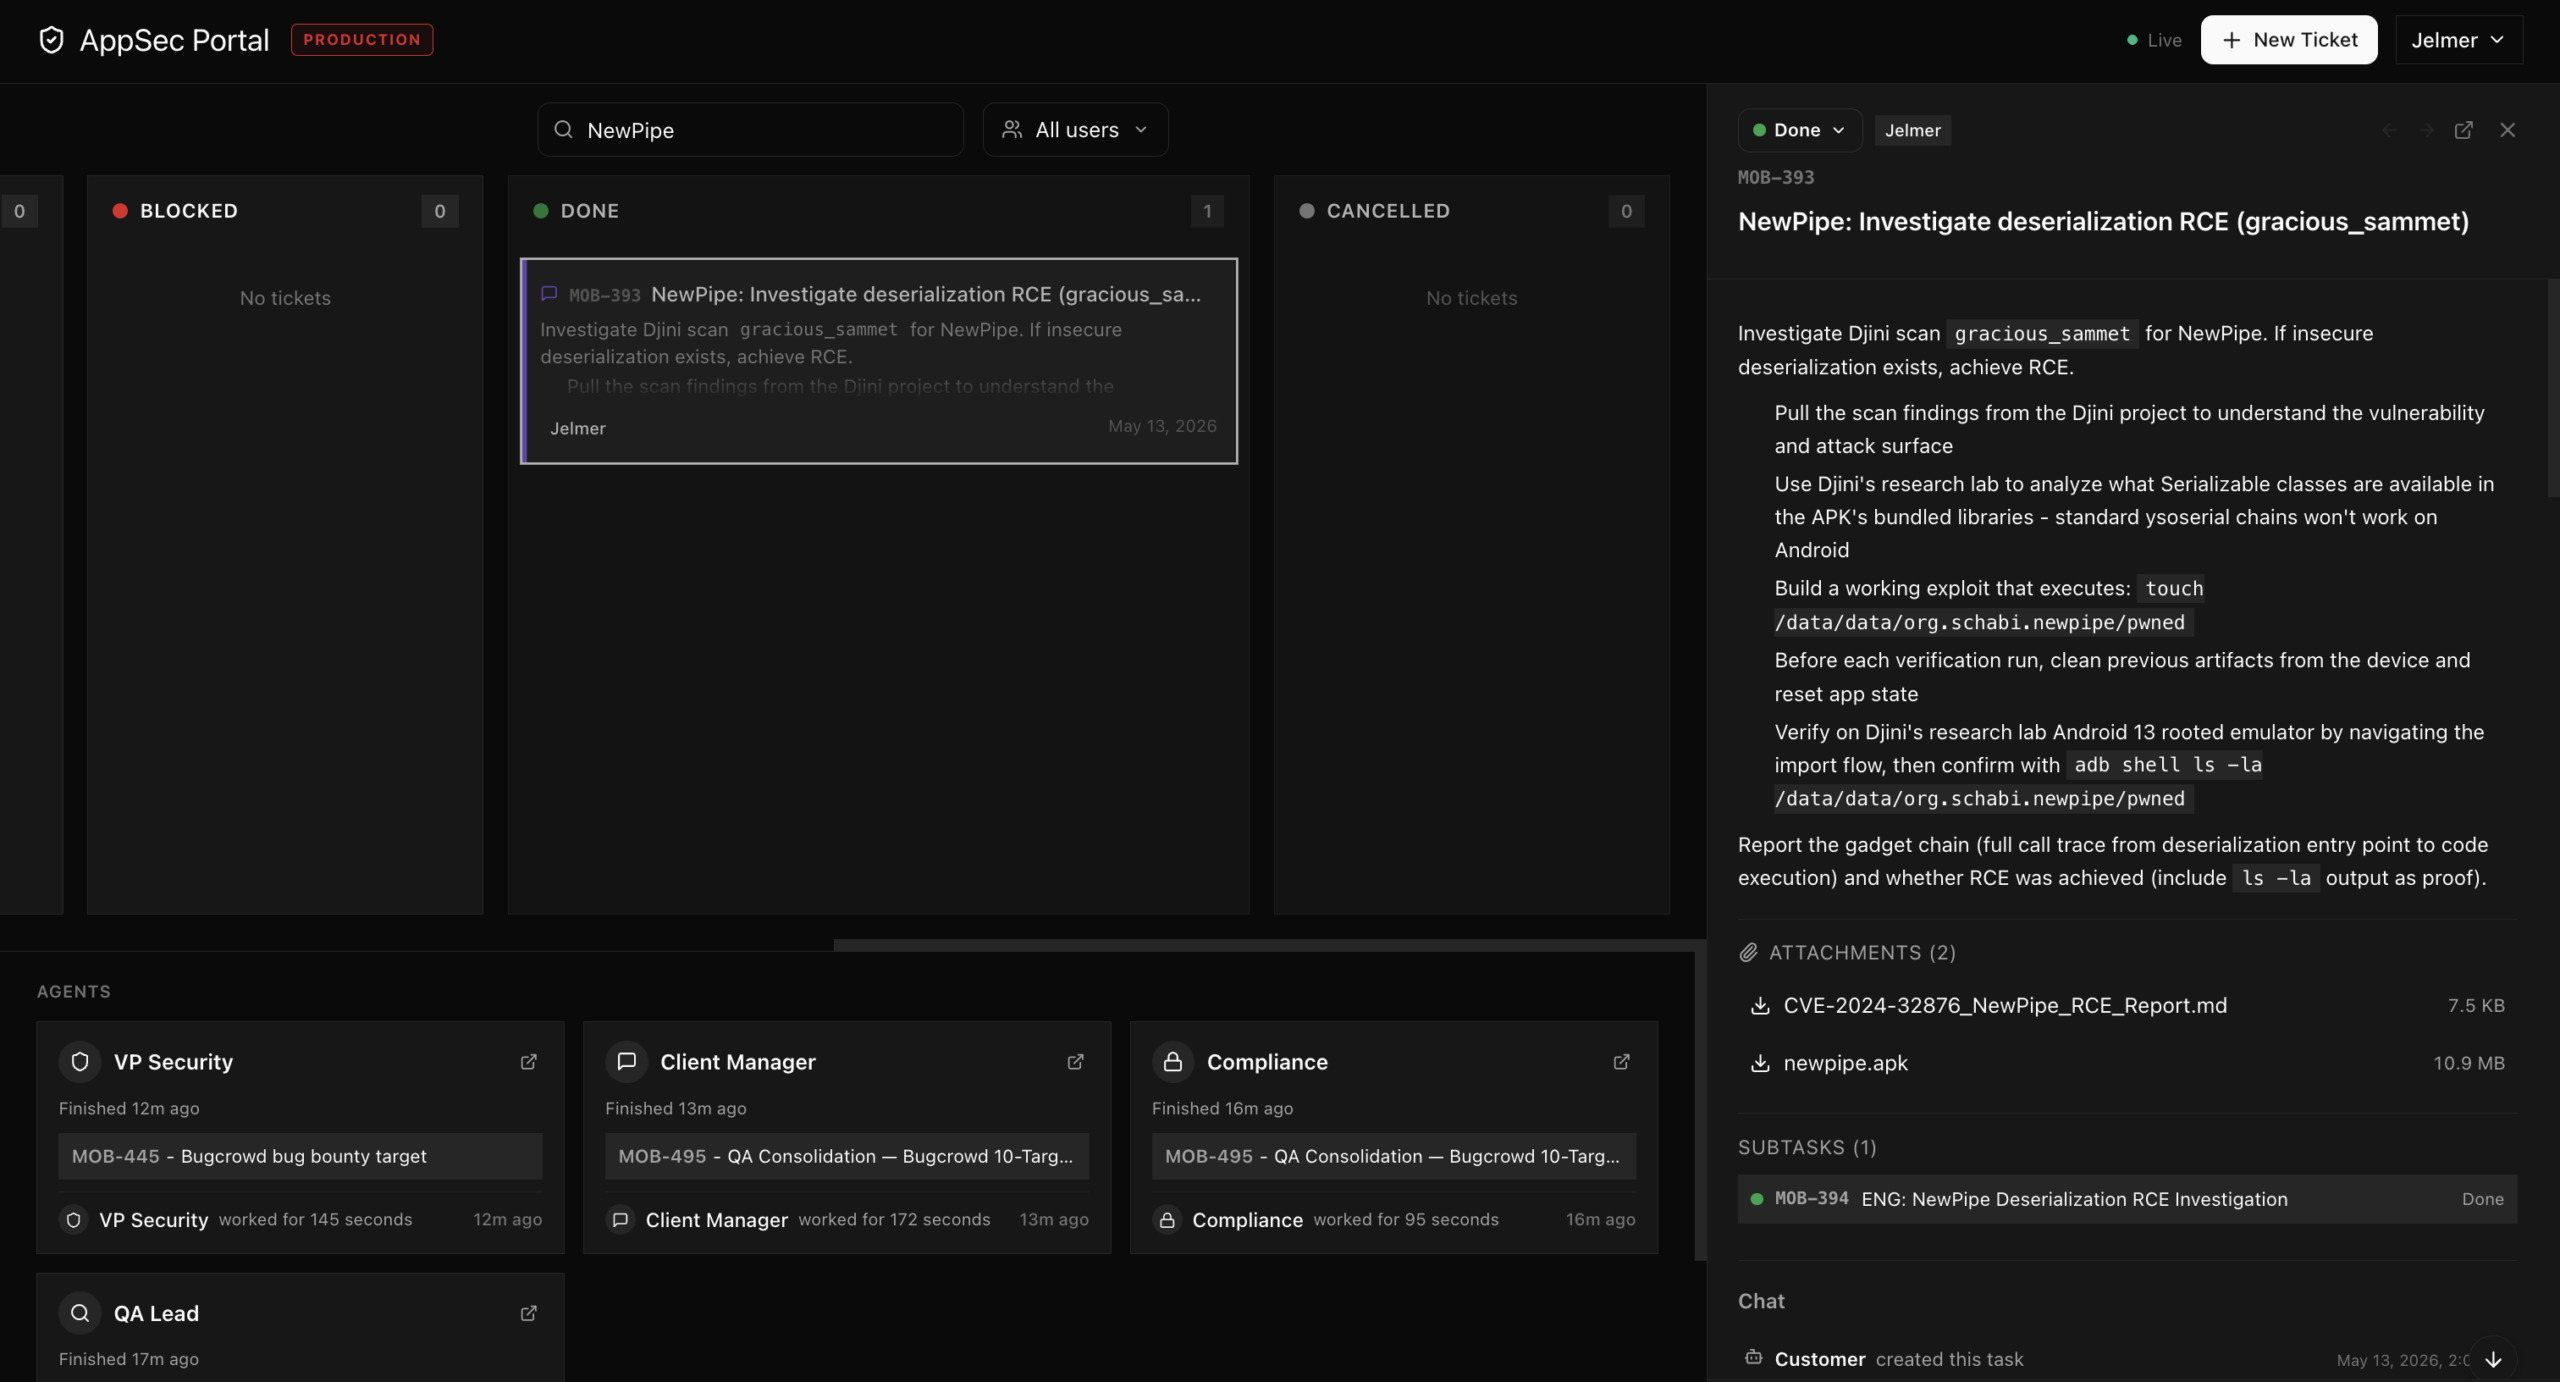Image resolution: width=2560 pixels, height=1382 pixels.
Task: Open Client Manager's MOB-495 QA Consolidation task
Action: 847,1156
